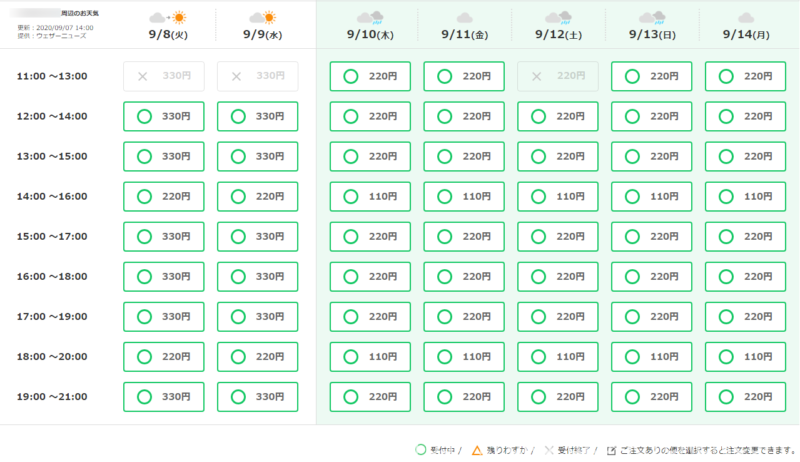The height and width of the screenshot is (462, 800).
Task: Select the 11:00～13:00 slot for 9/11
Action: [464, 76]
